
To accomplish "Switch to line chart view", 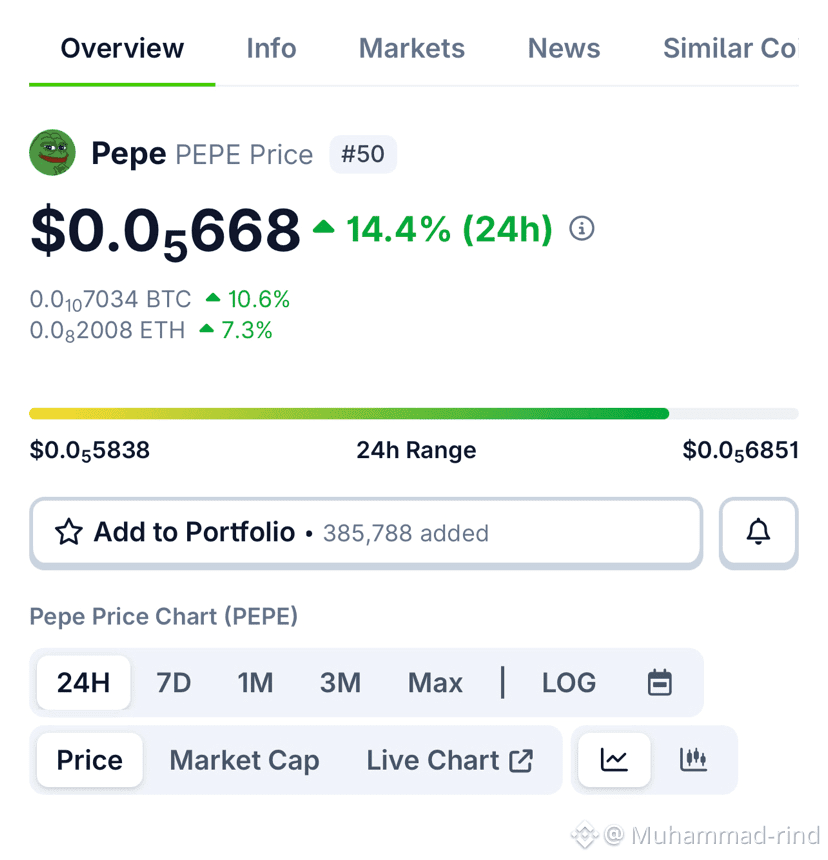I will pyautogui.click(x=614, y=760).
